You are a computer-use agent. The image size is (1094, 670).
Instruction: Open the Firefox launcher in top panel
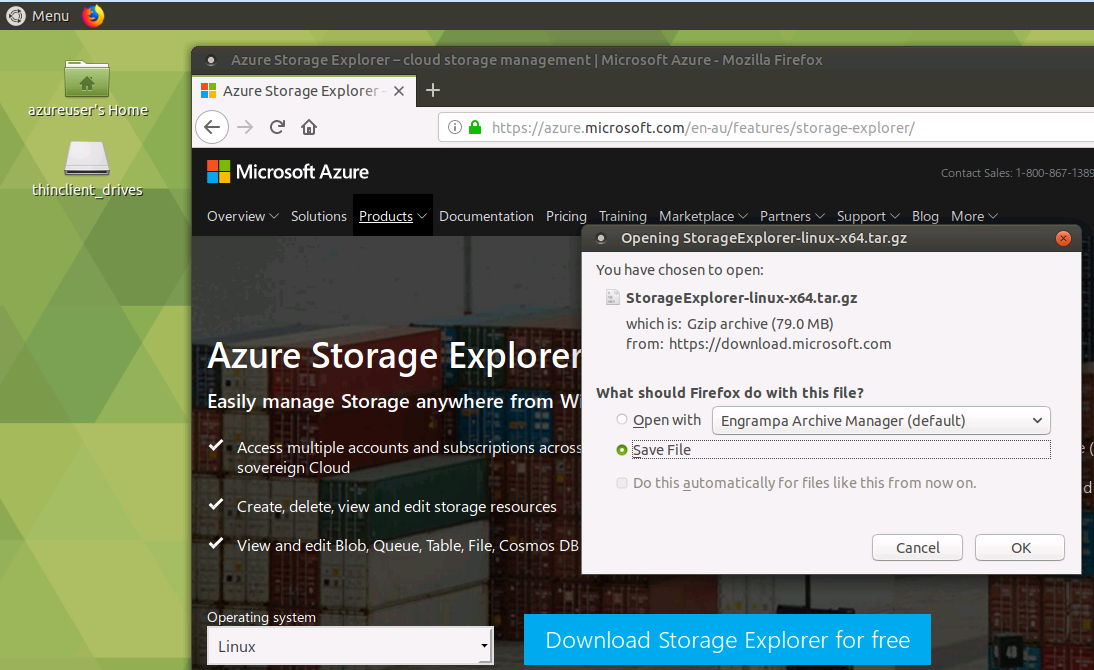point(93,15)
